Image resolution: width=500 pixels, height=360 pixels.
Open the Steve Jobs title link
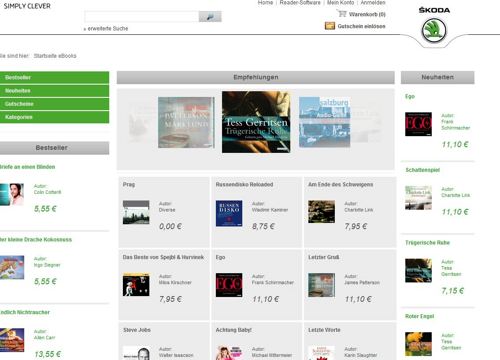[137, 330]
